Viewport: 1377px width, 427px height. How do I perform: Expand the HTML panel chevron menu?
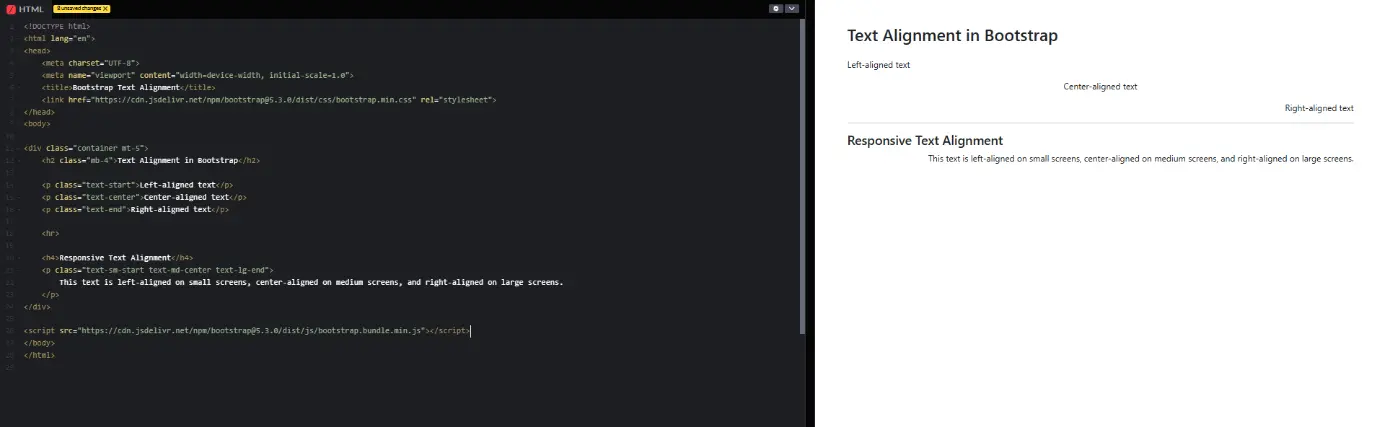(793, 8)
